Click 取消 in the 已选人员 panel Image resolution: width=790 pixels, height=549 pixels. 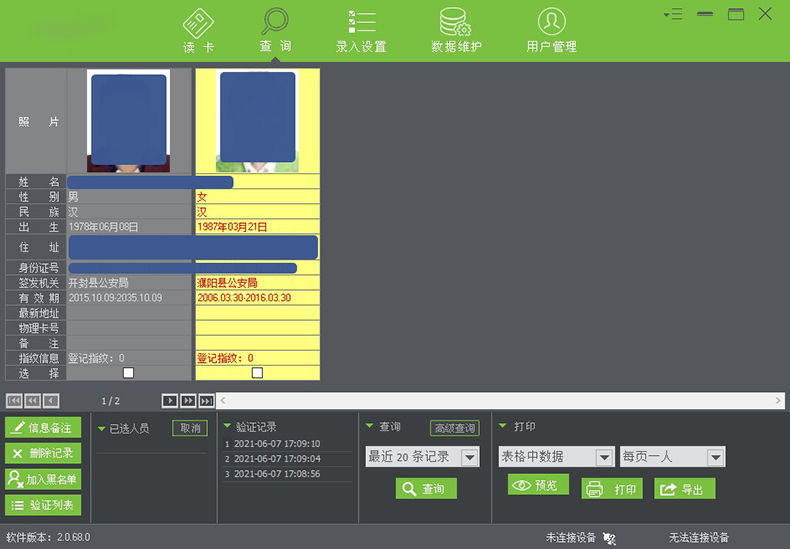point(189,428)
